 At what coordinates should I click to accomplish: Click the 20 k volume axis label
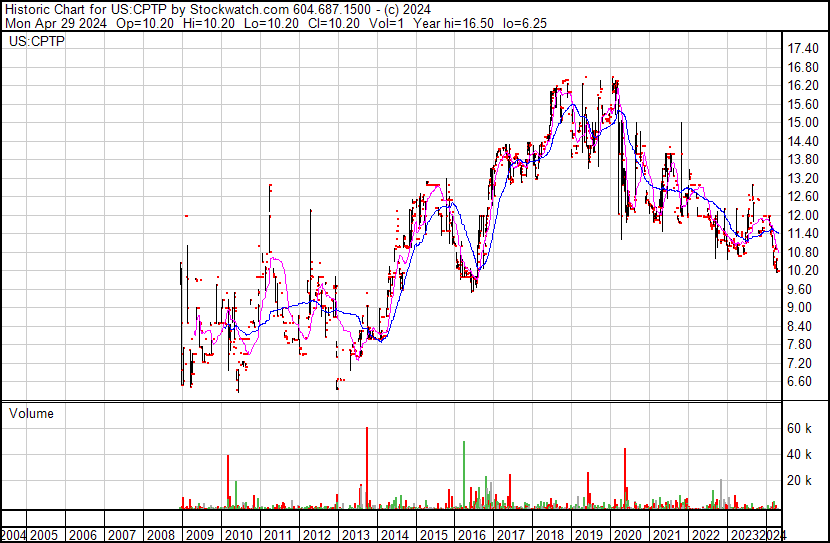(x=799, y=480)
